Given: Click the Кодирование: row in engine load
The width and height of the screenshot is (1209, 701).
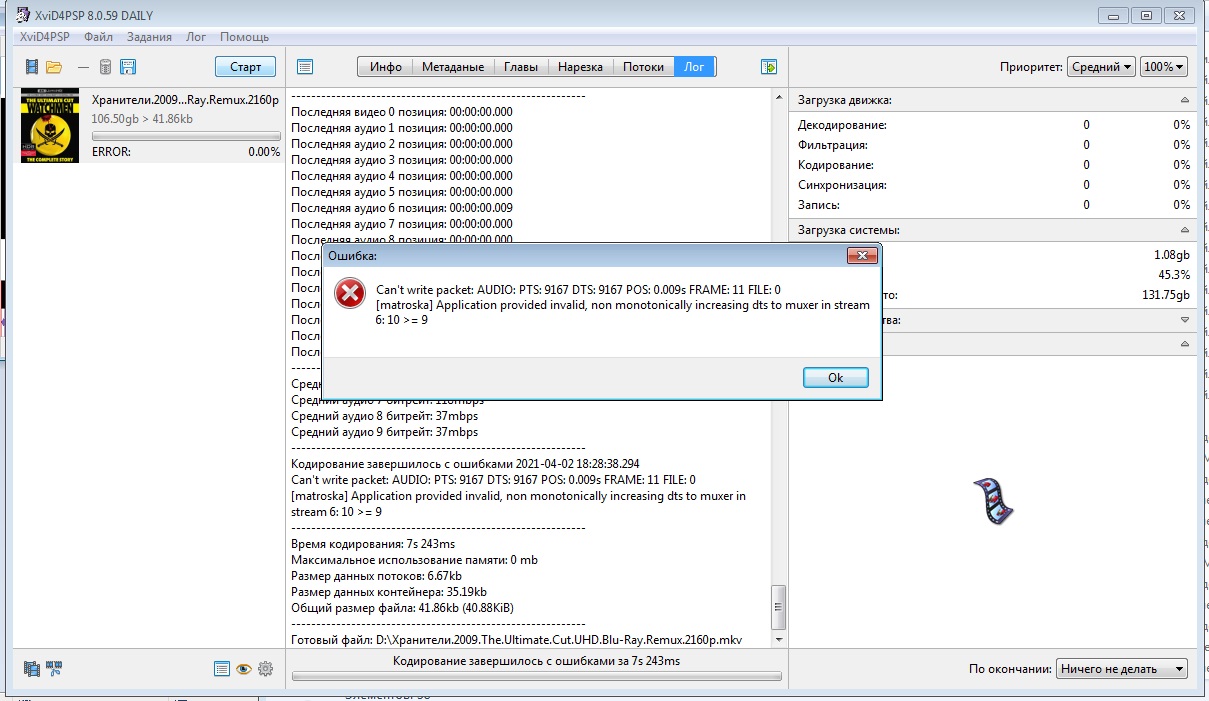Looking at the screenshot, I should click(994, 165).
